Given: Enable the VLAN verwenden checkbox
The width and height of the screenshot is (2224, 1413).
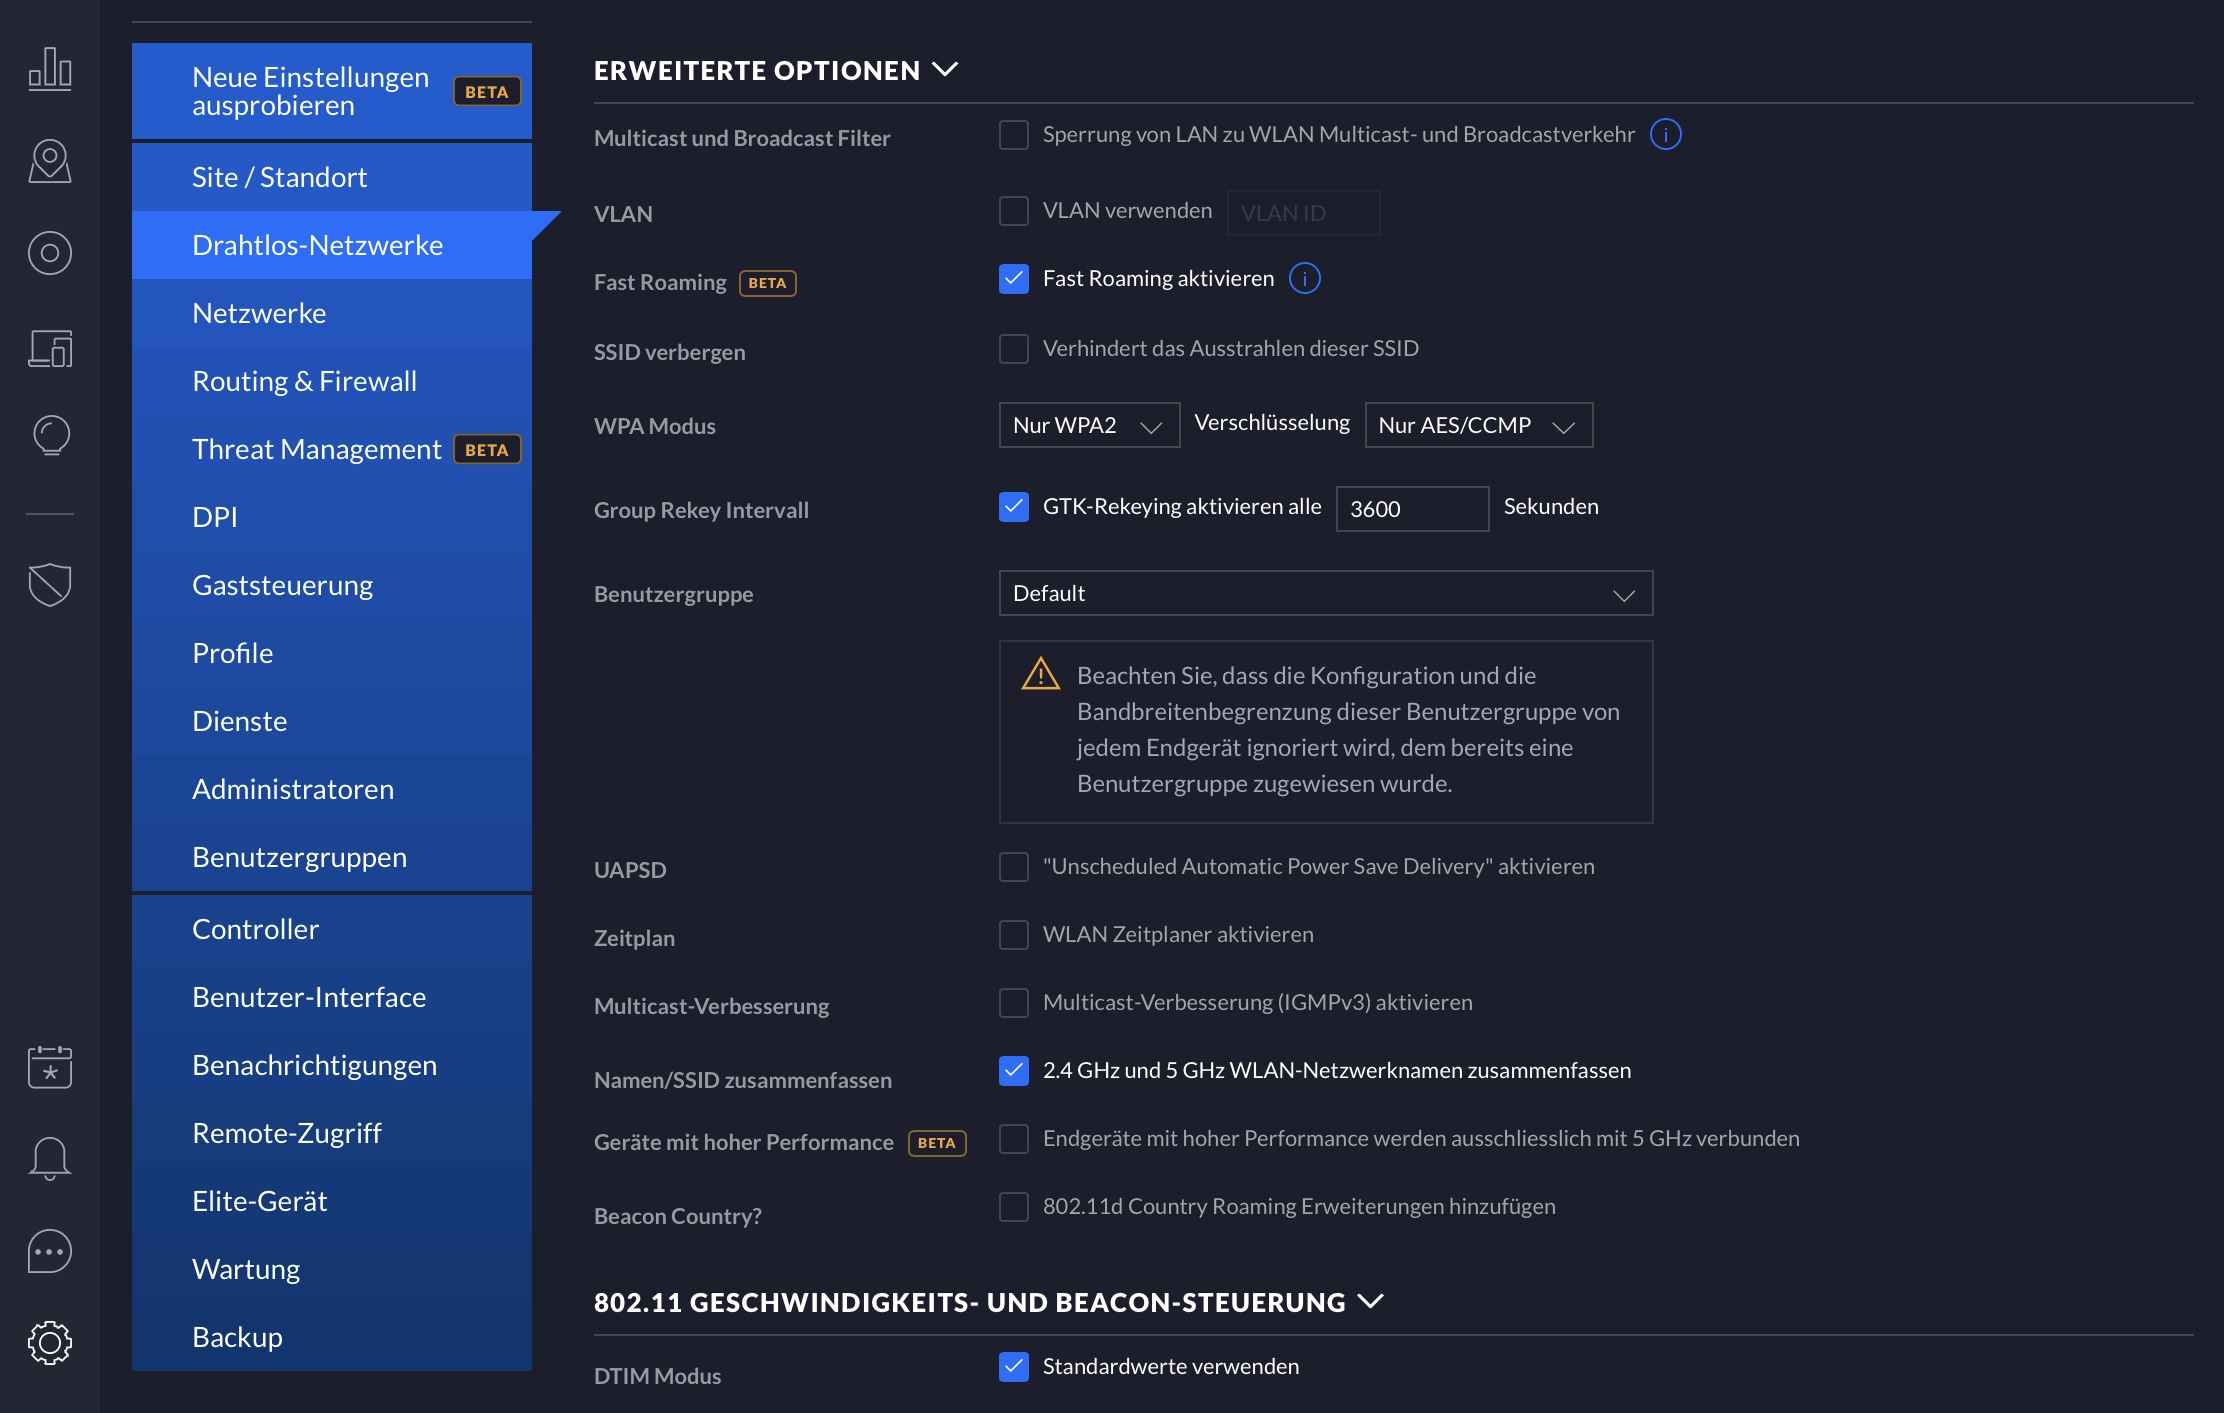Looking at the screenshot, I should click(1014, 211).
